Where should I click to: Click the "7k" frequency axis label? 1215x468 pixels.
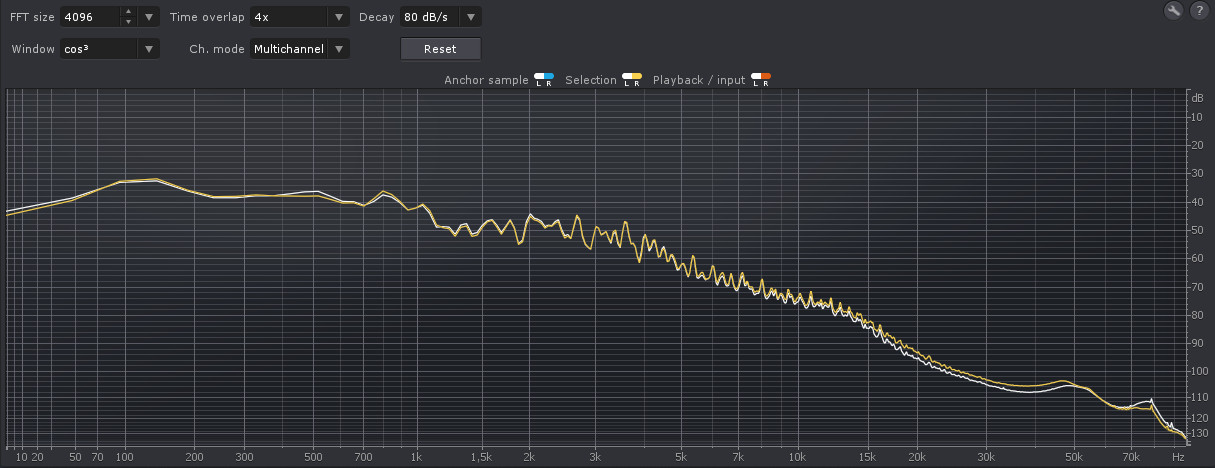[738, 456]
